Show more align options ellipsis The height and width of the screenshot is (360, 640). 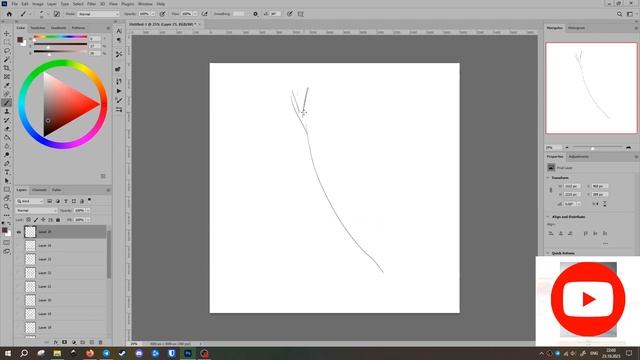click(x=605, y=243)
